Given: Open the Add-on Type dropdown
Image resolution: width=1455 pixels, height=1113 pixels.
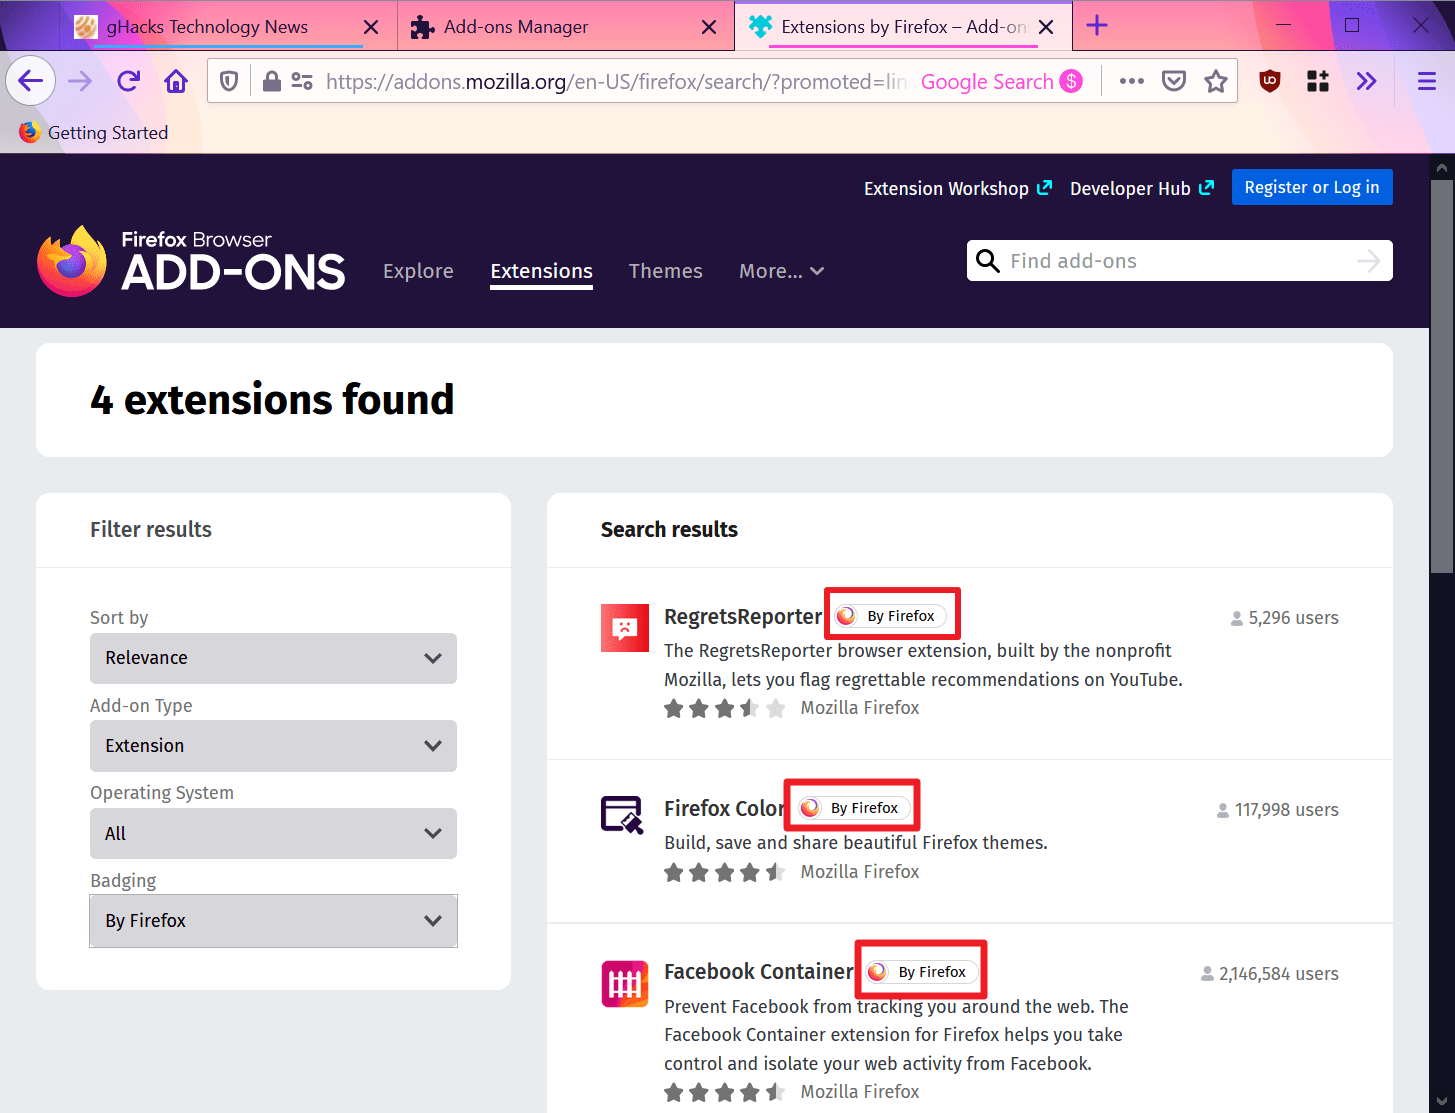Looking at the screenshot, I should point(273,746).
